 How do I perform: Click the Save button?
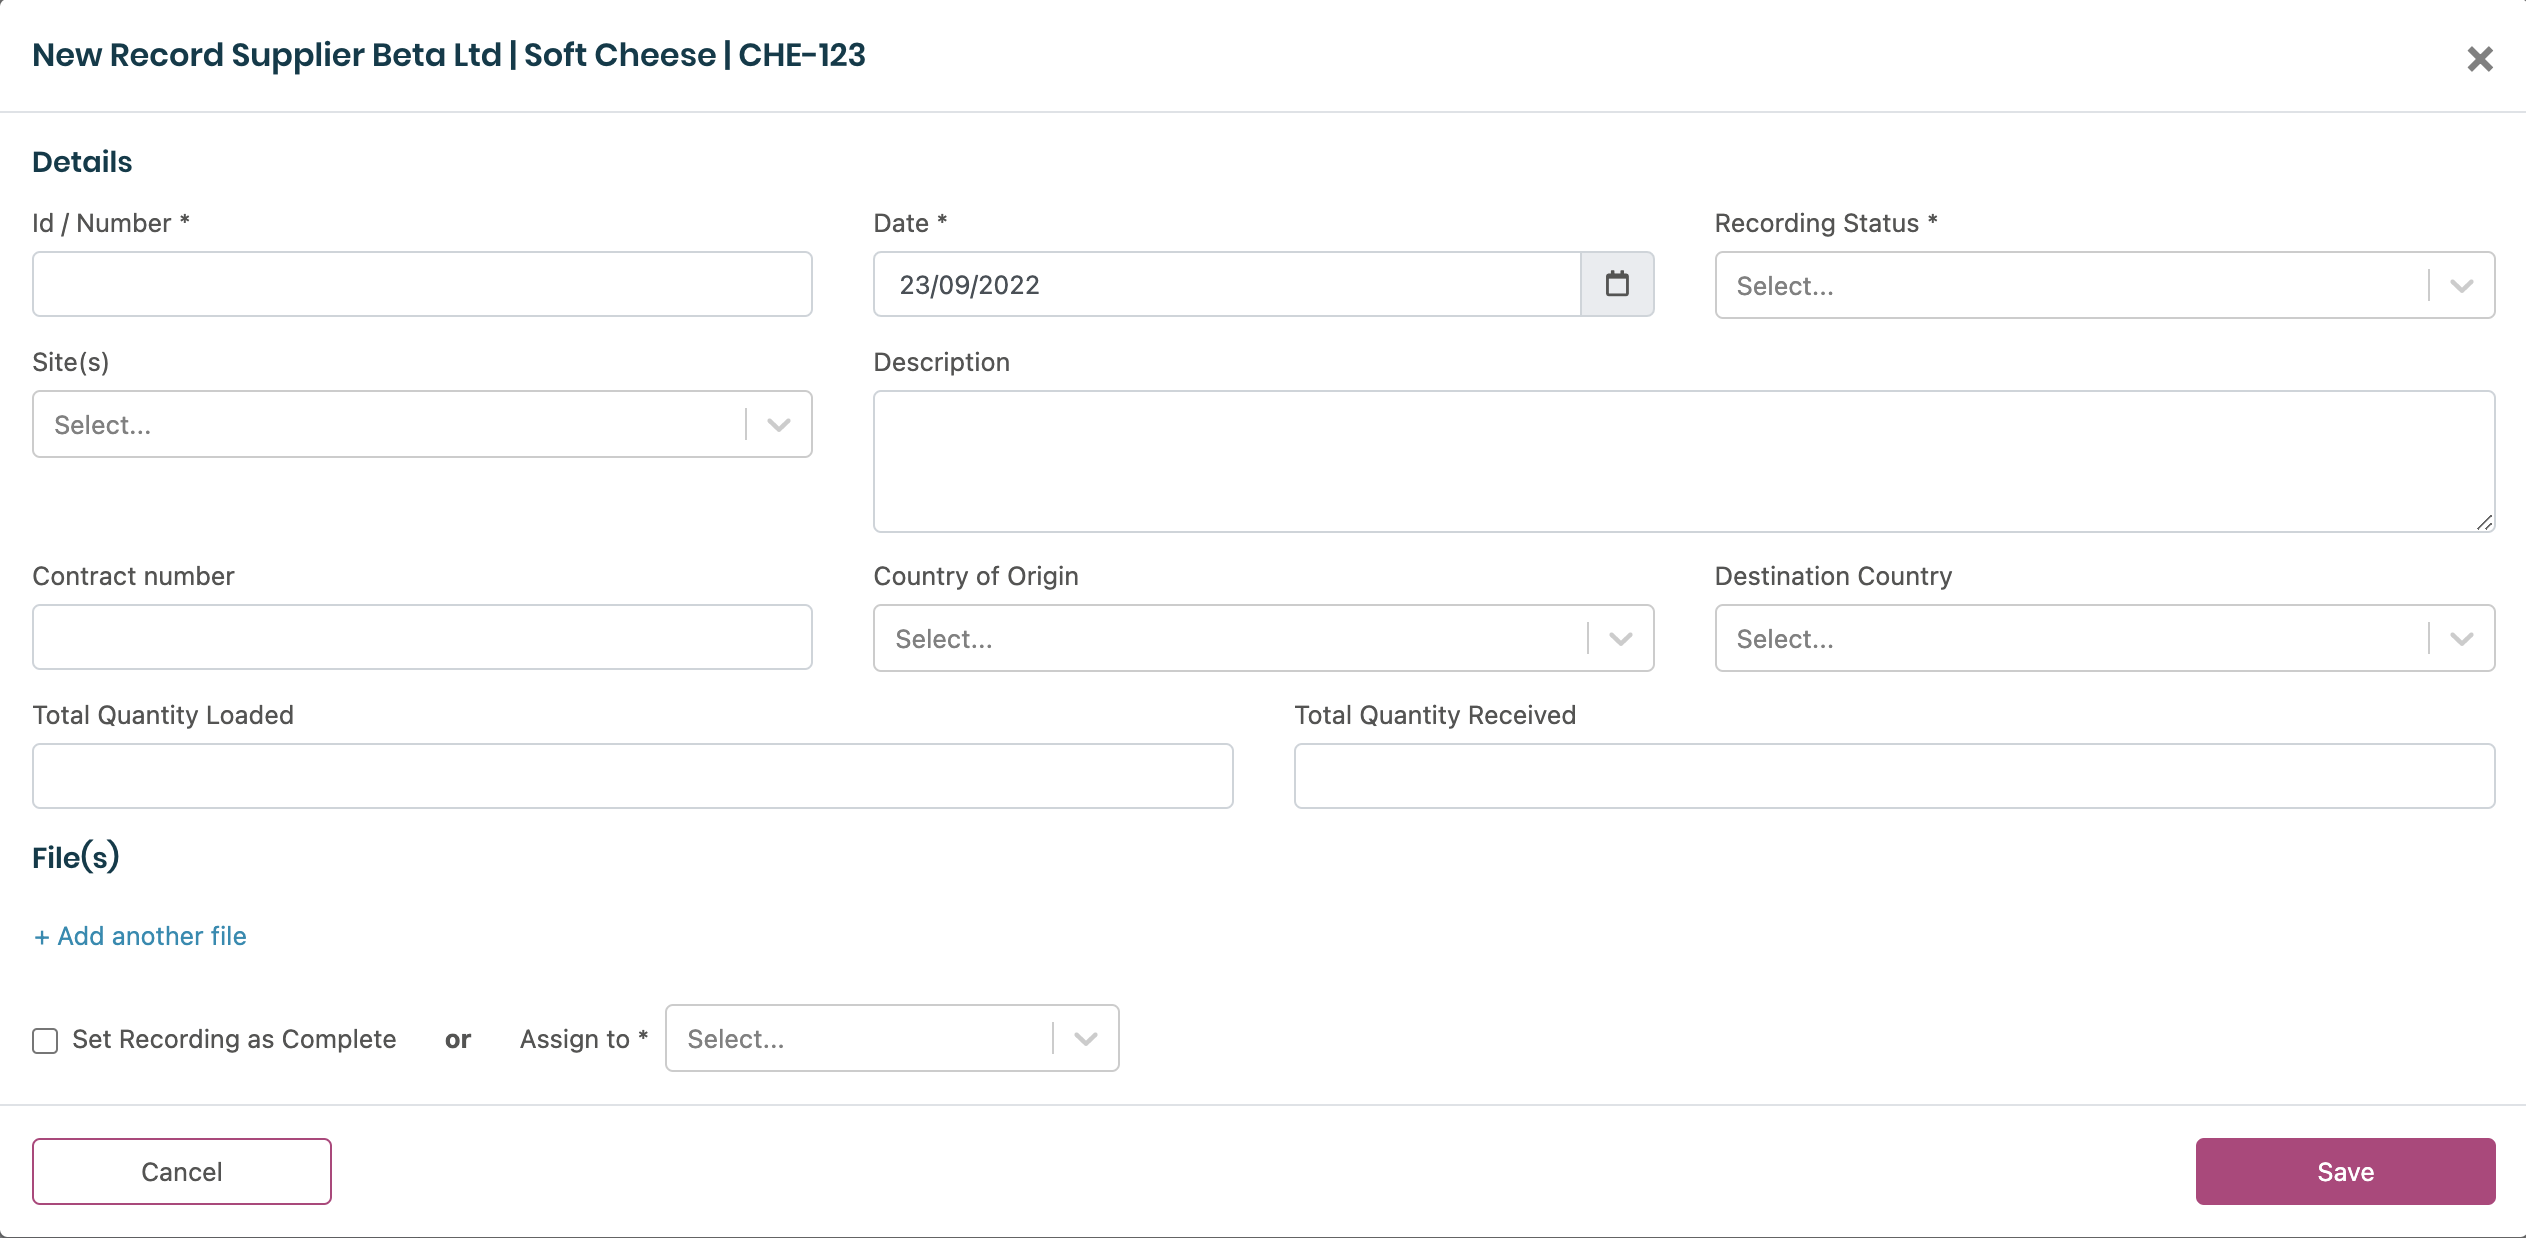point(2344,1171)
